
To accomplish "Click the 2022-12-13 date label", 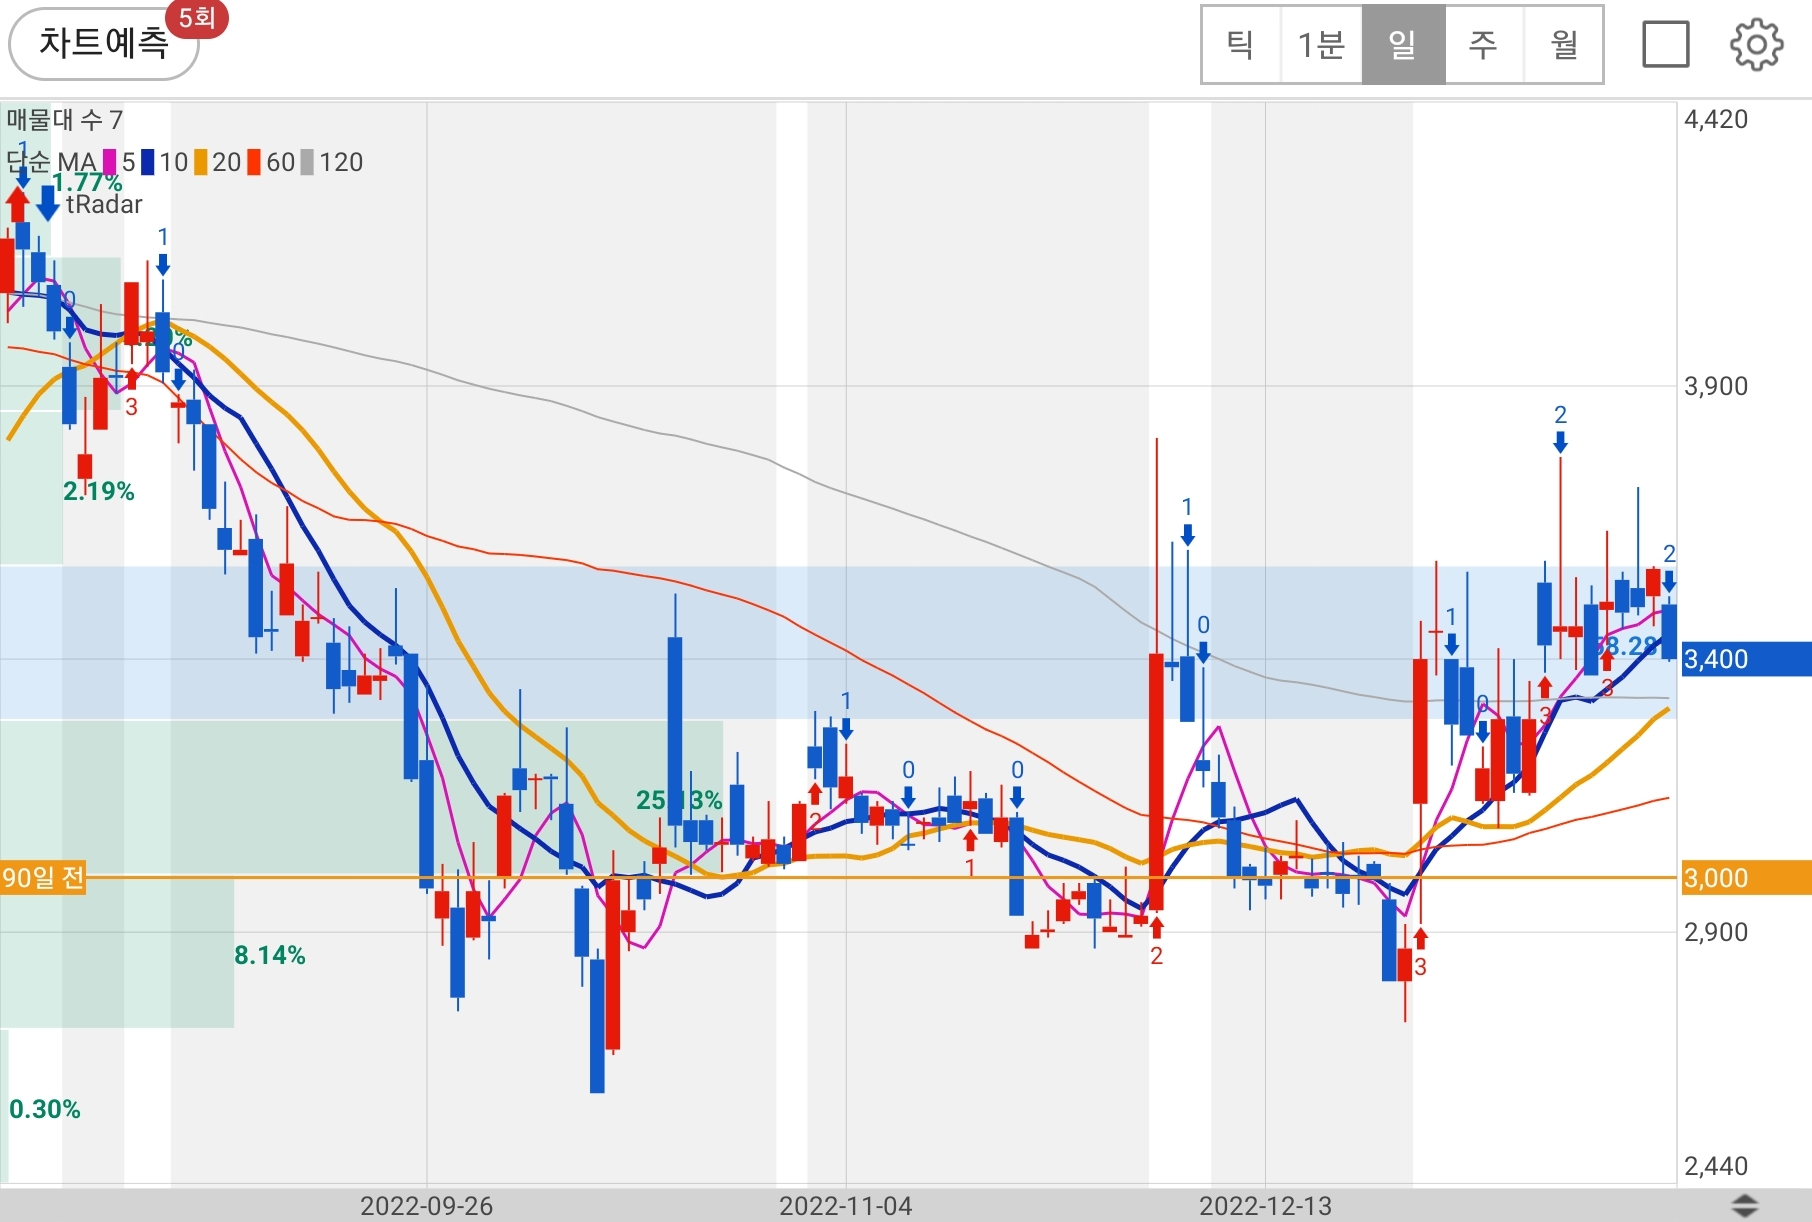I will click(x=1266, y=1206).
